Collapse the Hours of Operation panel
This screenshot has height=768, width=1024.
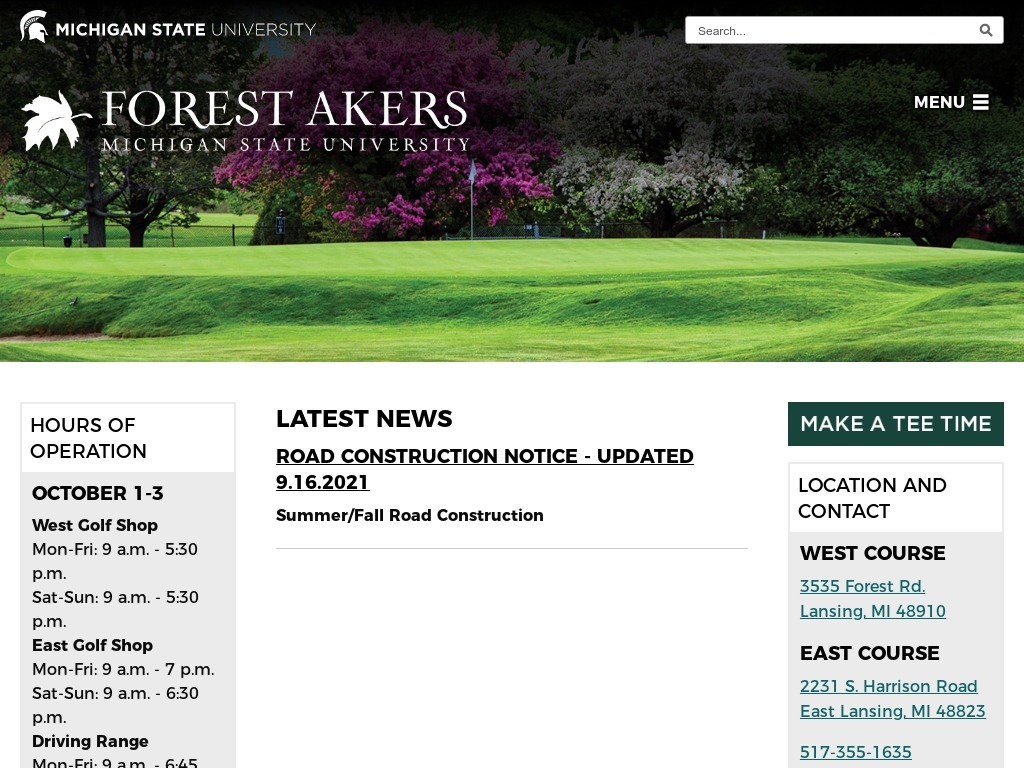pyautogui.click(x=88, y=438)
